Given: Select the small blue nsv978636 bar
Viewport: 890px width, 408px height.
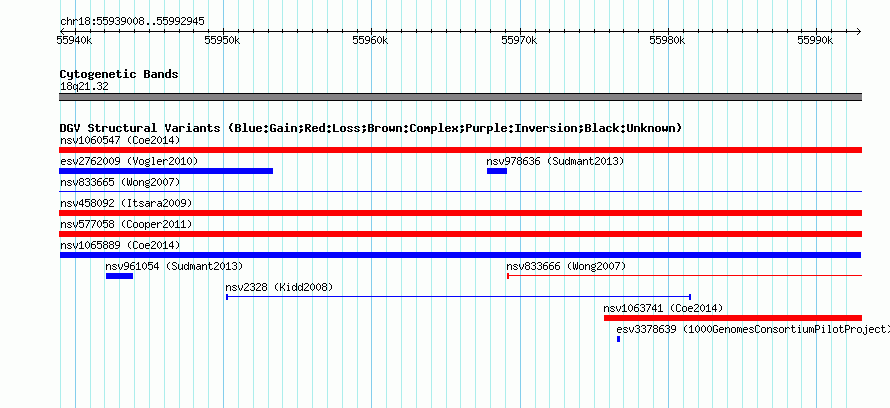Looking at the screenshot, I should tap(497, 171).
